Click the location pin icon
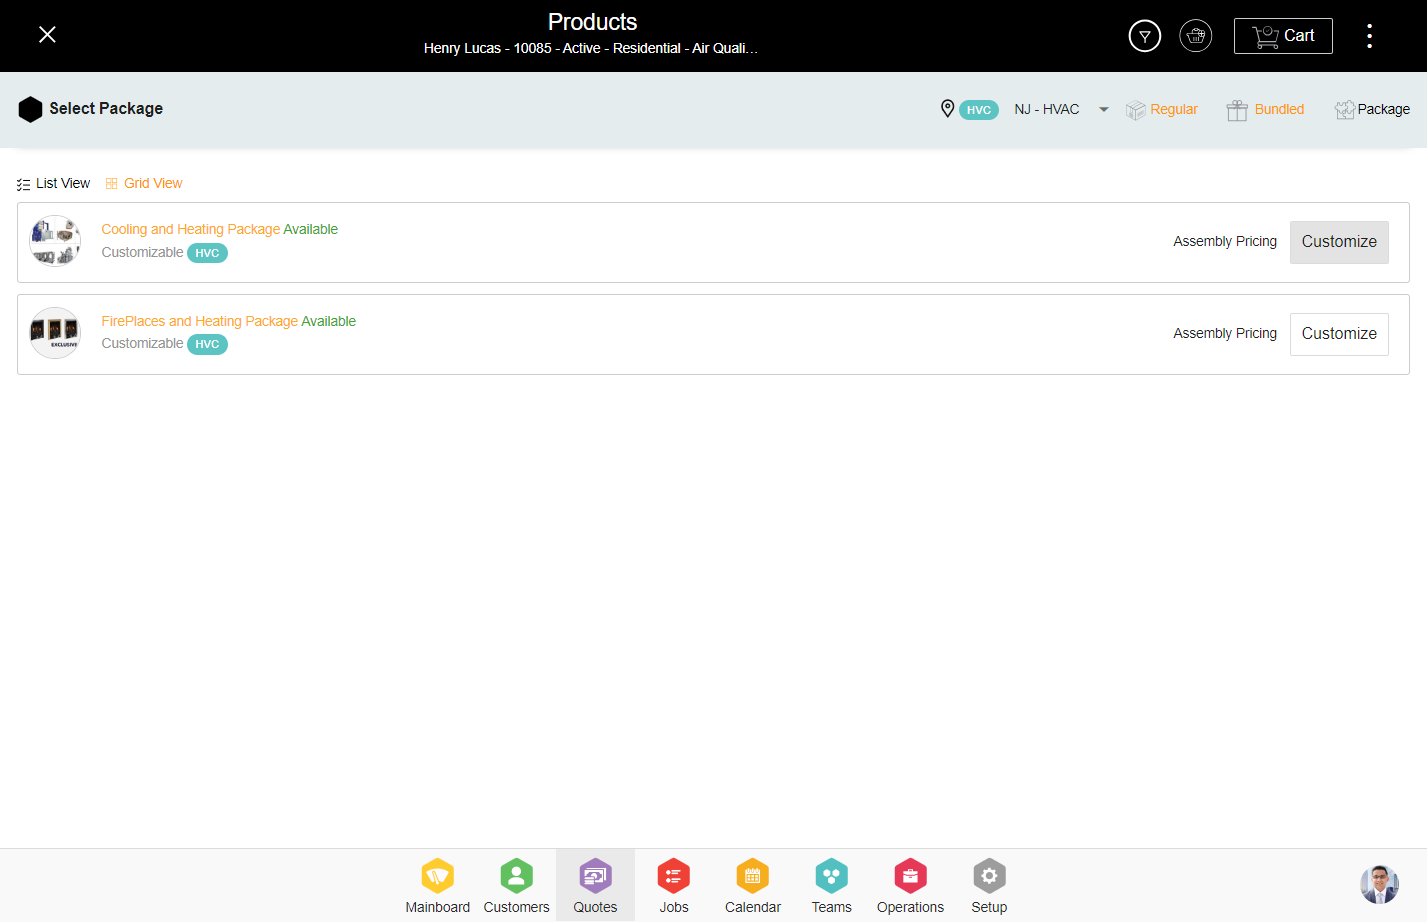The height and width of the screenshot is (922, 1427). click(x=947, y=109)
